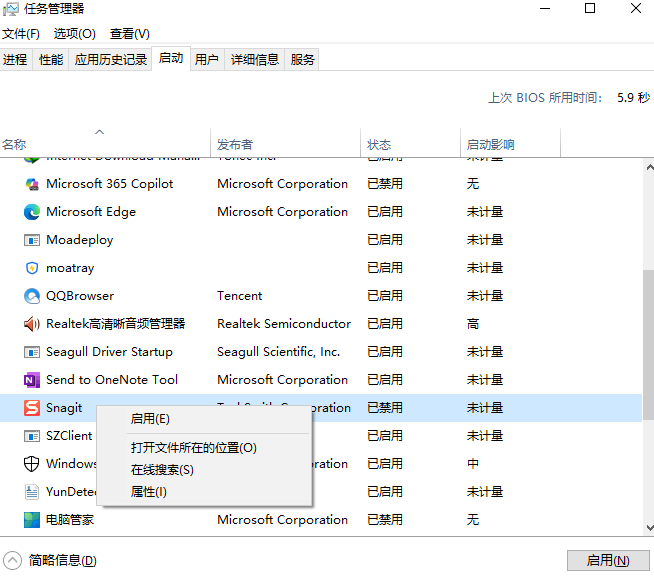Viewport: 654px width, 579px height.
Task: Collapse to 简略信息 with the arrow icon
Action: coord(12,560)
